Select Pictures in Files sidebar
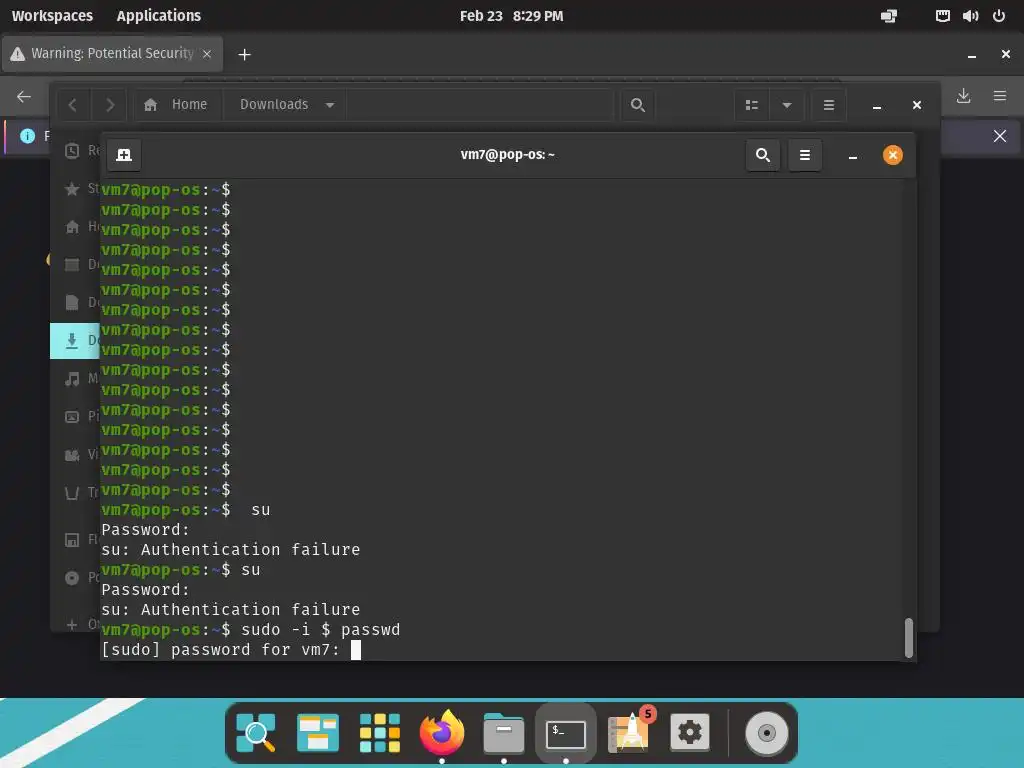This screenshot has height=768, width=1024. tap(76, 416)
